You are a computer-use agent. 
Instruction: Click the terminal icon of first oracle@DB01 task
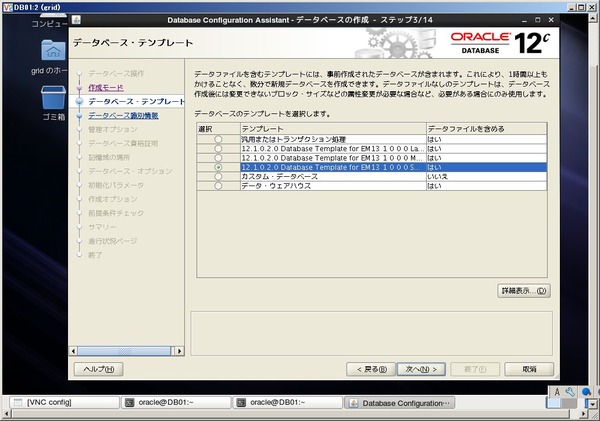pos(130,403)
